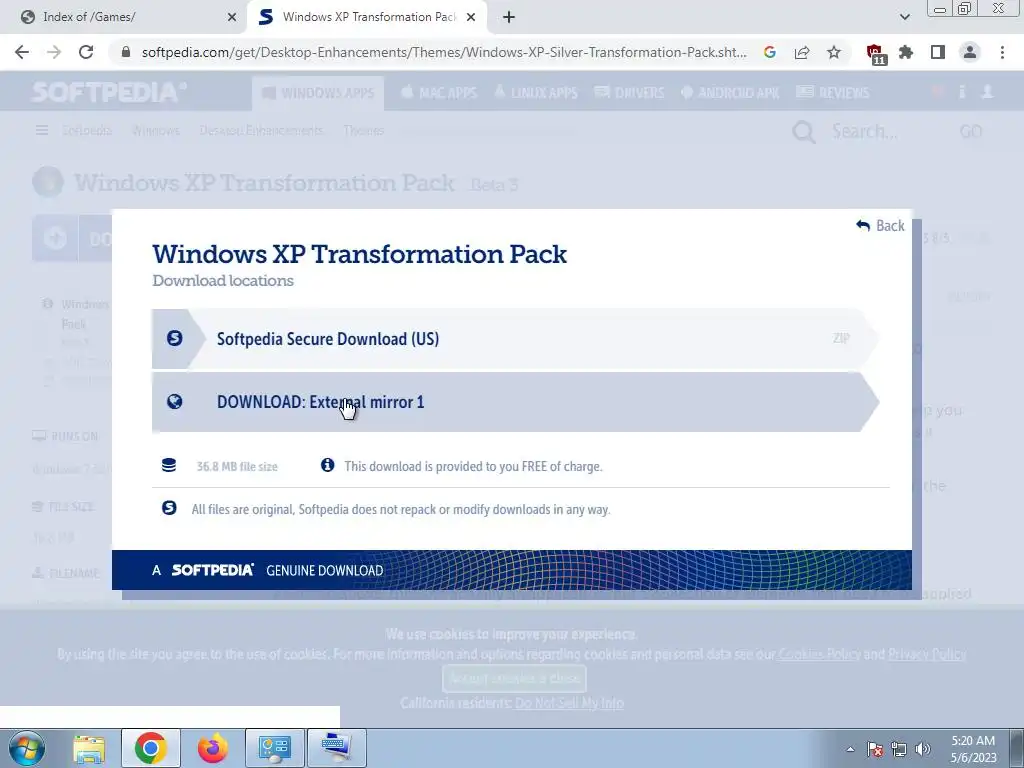Open the hamburger menu in breadcrumb bar
The width and height of the screenshot is (1024, 768).
(x=42, y=131)
